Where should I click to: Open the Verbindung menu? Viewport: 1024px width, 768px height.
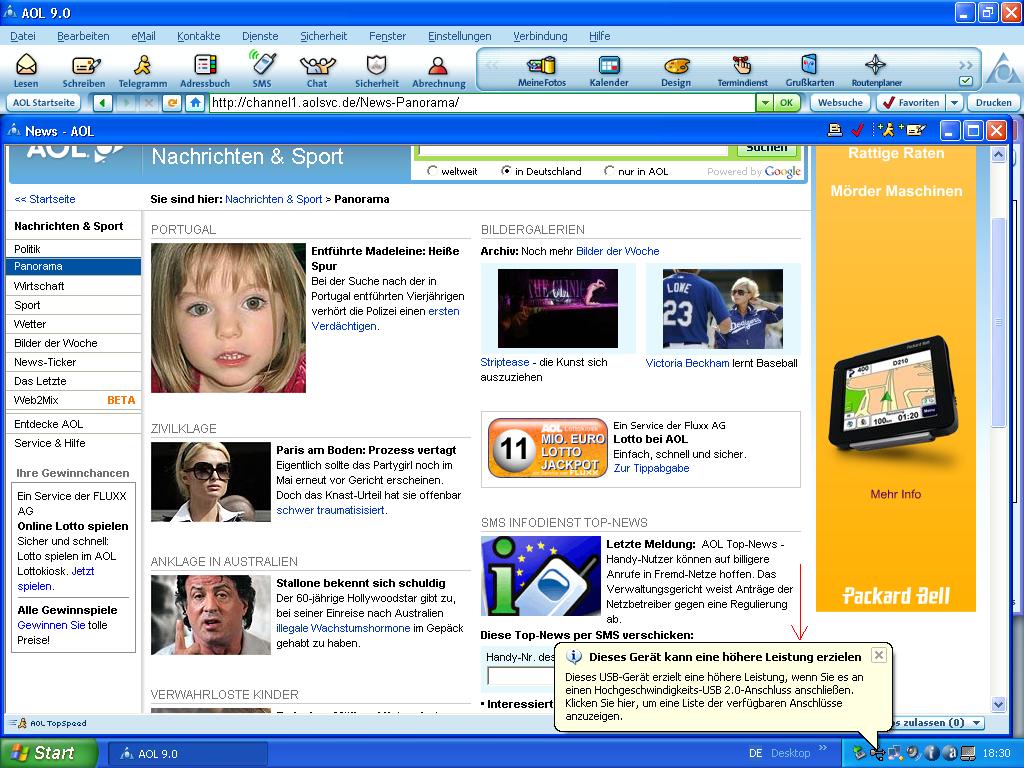pyautogui.click(x=540, y=36)
